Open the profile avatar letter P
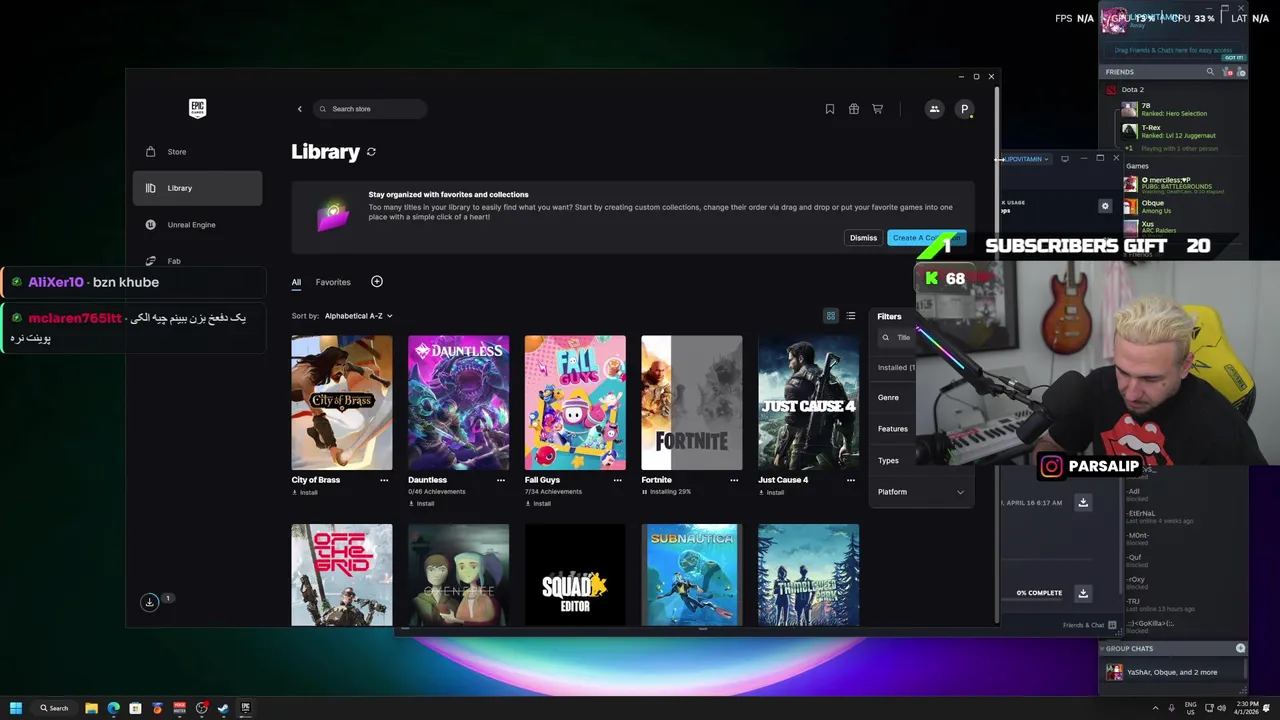 click(964, 109)
